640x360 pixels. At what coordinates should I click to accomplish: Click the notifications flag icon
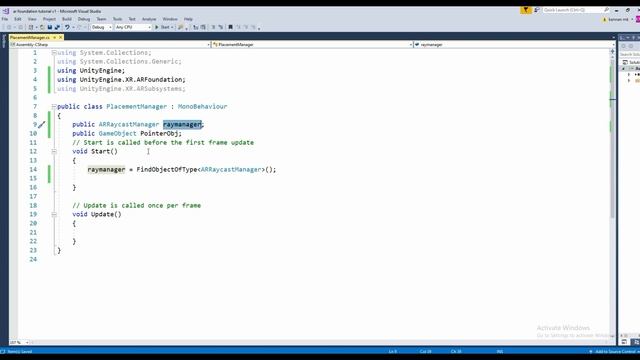pos(526,10)
